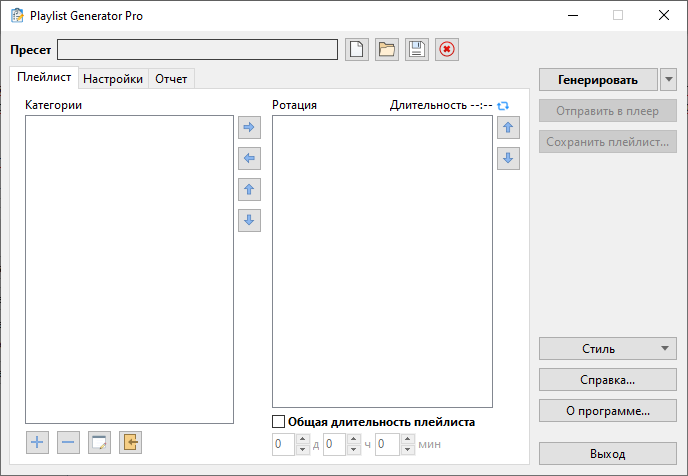Remove from rotation with left arrow button
688x476 pixels.
click(249, 158)
